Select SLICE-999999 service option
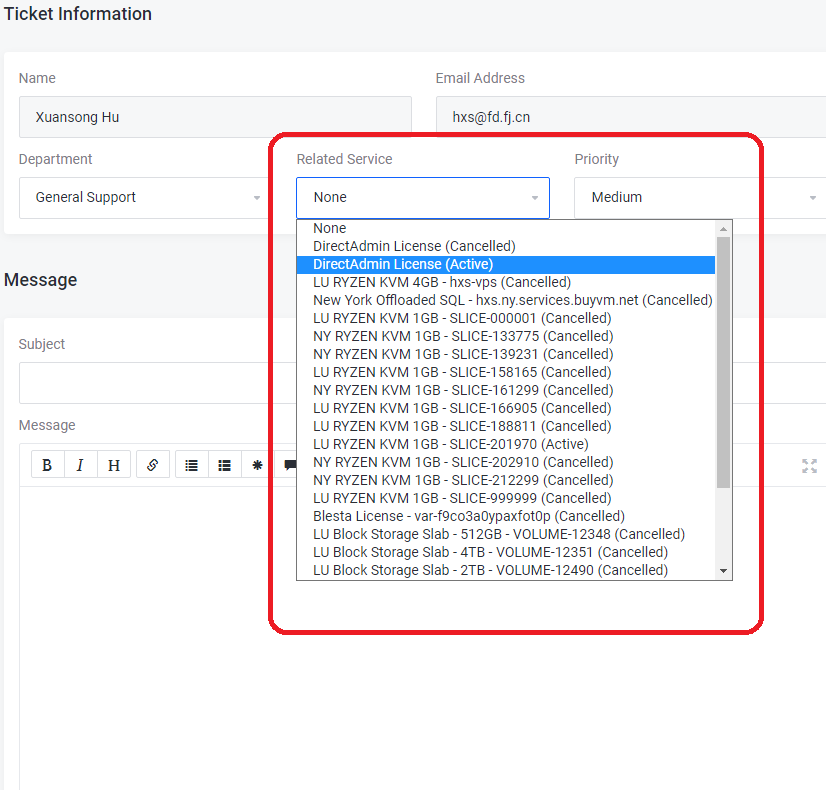 tap(506, 498)
